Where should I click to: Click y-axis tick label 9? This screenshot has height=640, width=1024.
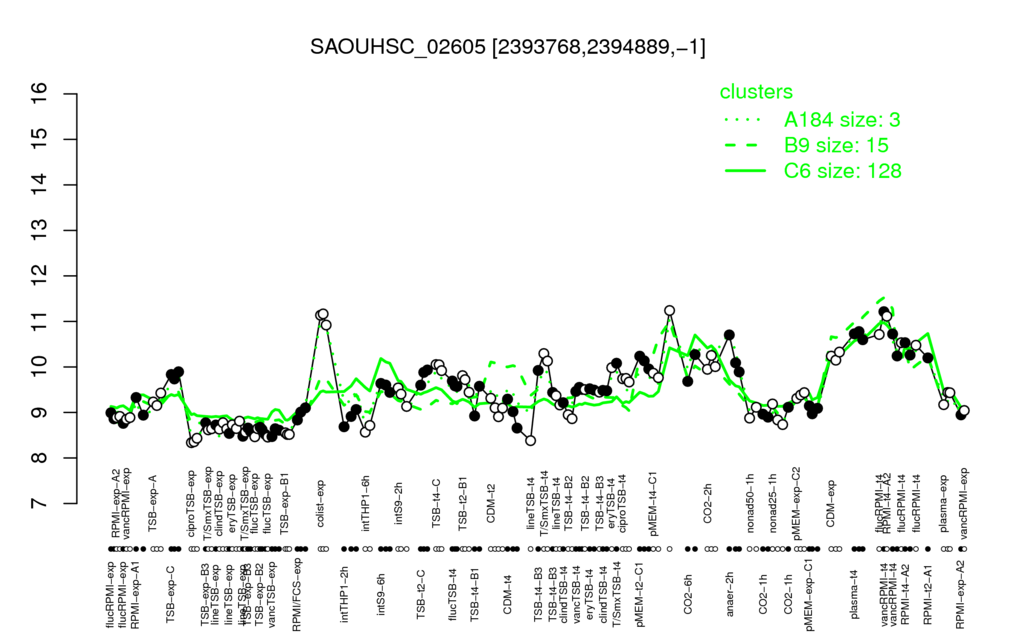(x=39, y=412)
